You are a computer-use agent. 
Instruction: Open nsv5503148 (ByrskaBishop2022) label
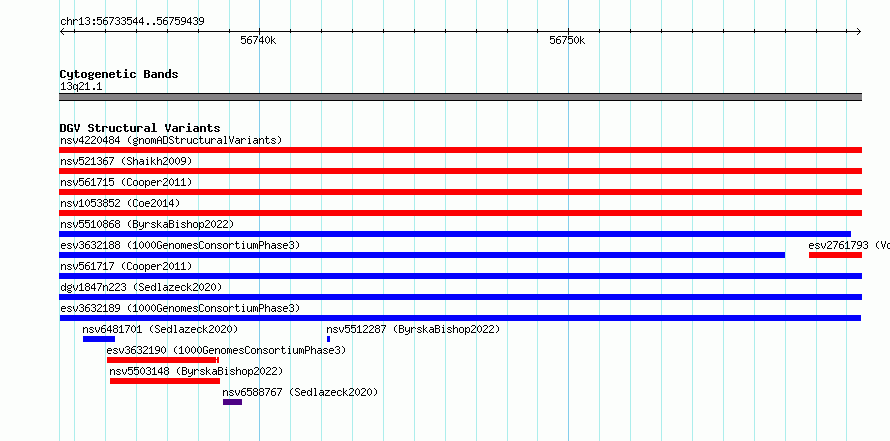point(196,371)
